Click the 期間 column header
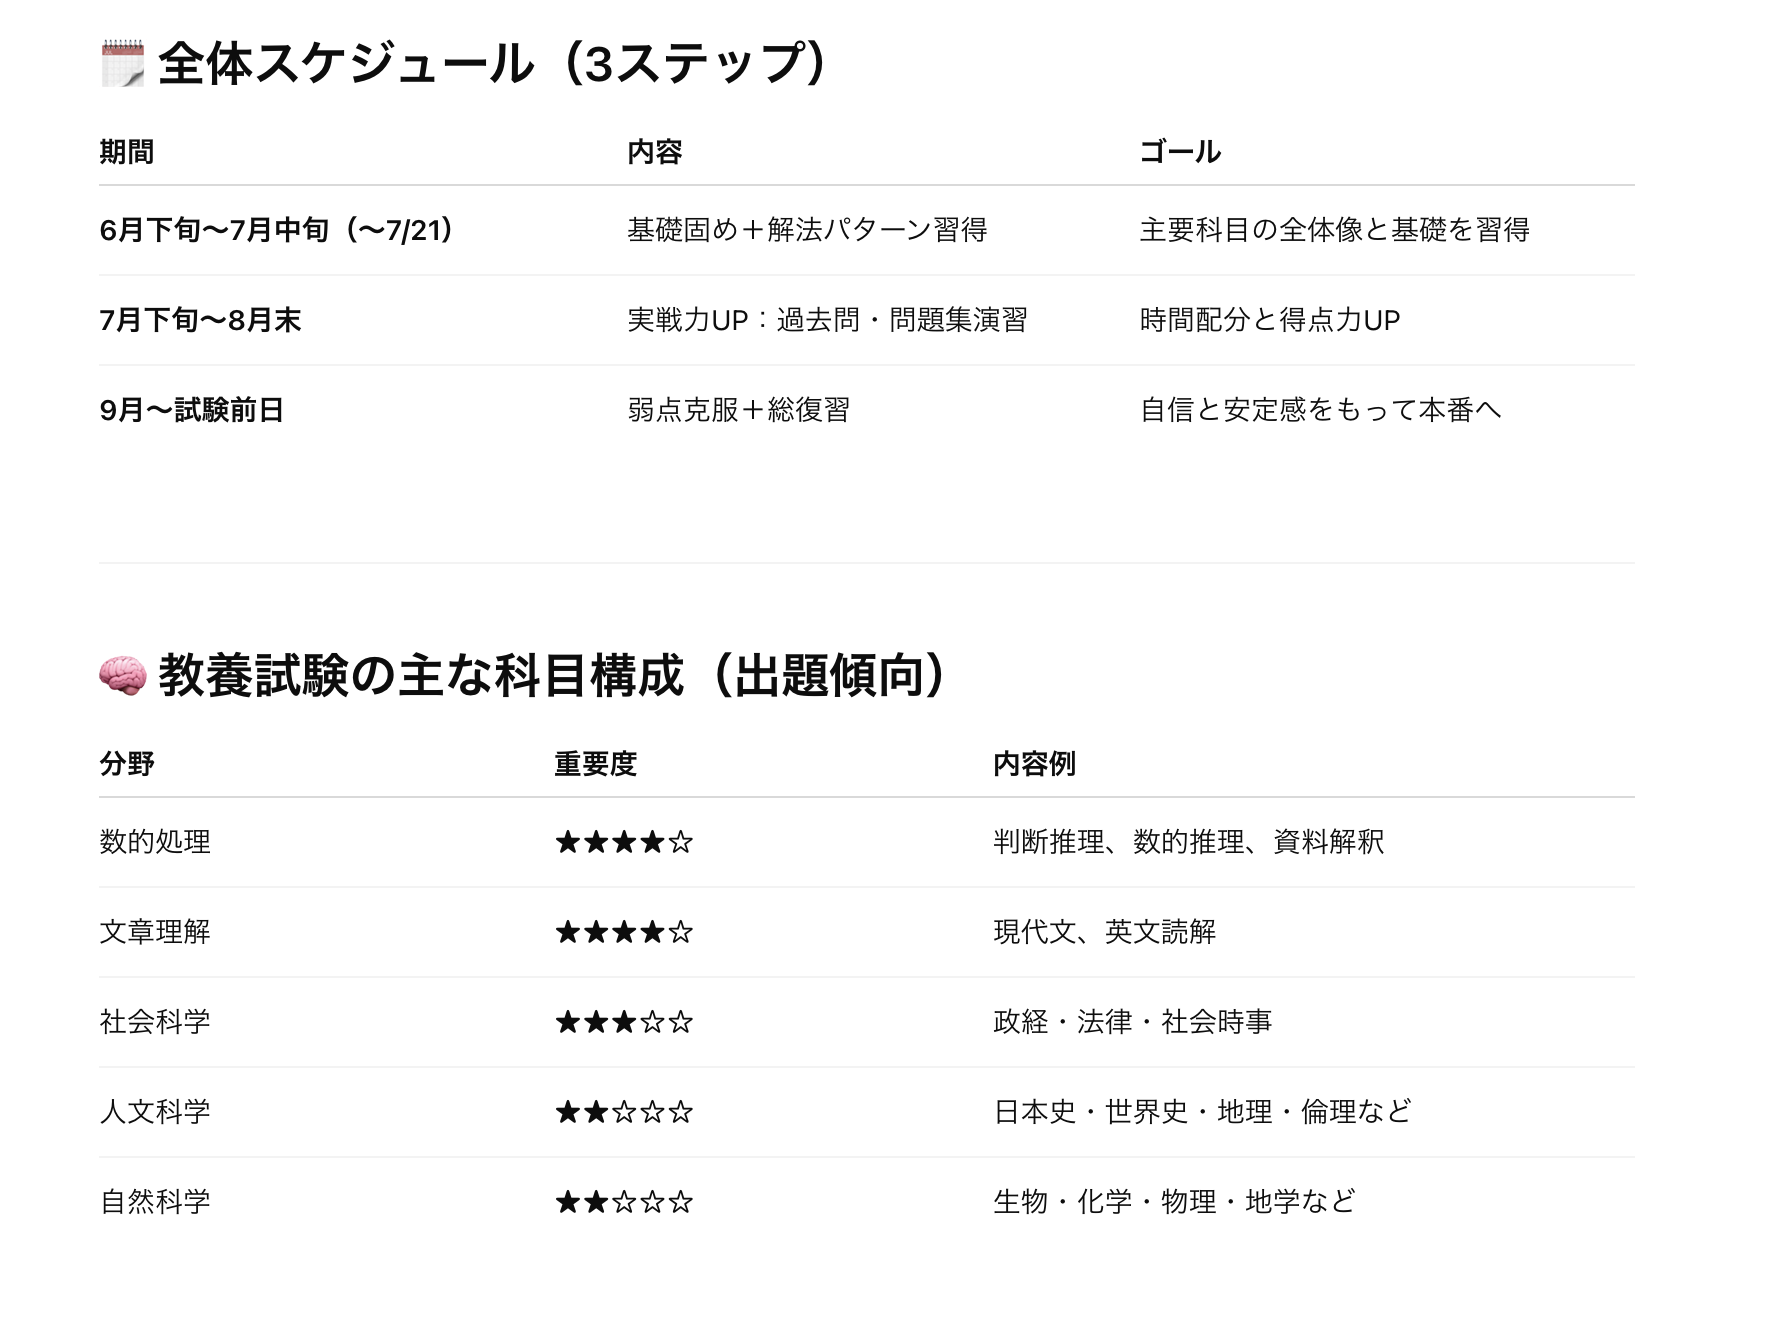1772x1328 pixels. 127,152
